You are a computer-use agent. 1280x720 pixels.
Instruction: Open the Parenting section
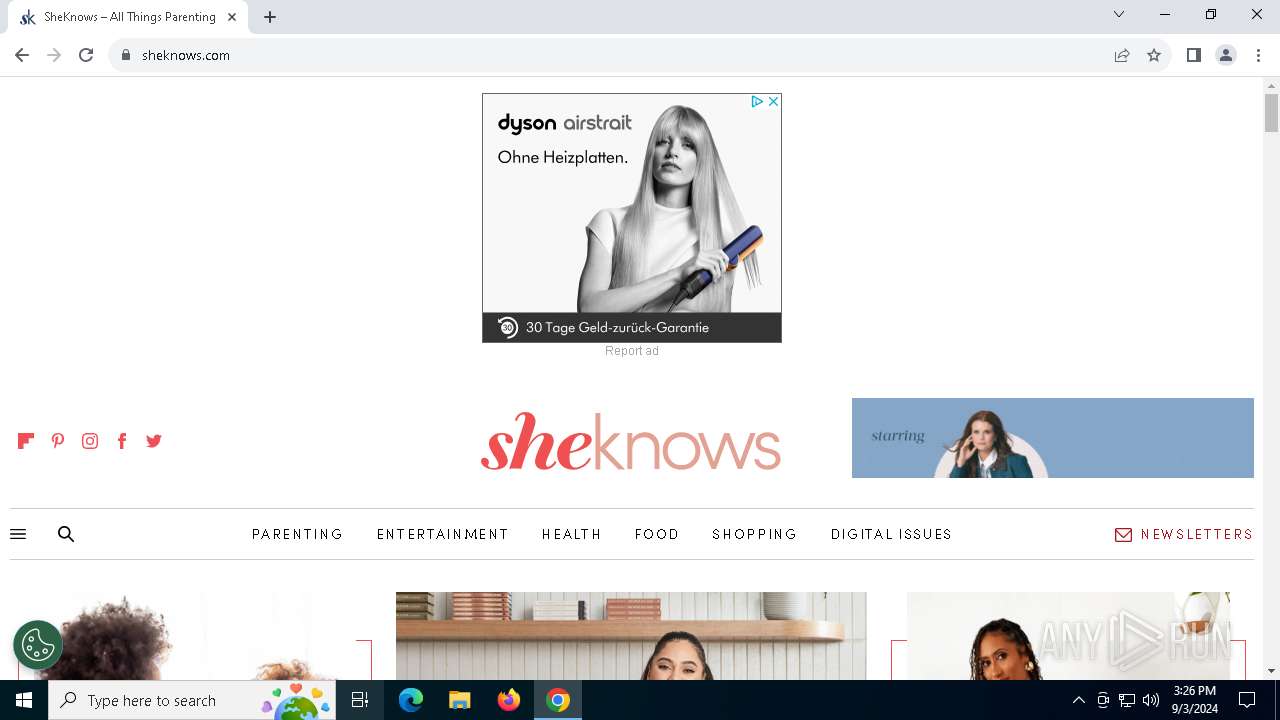coord(298,534)
